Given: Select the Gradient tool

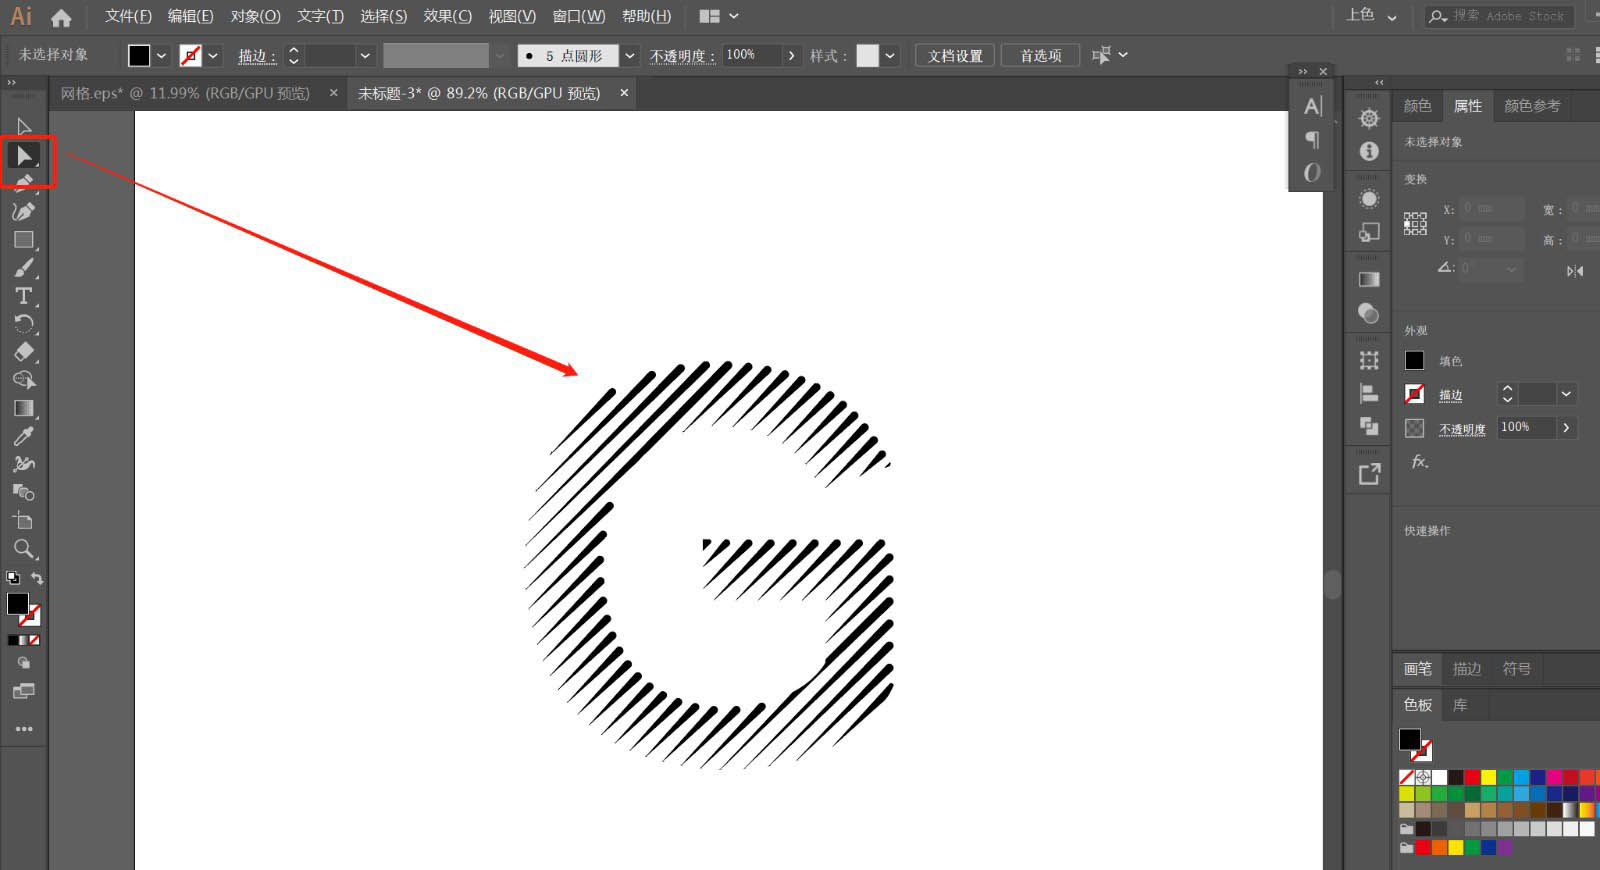Looking at the screenshot, I should pos(24,408).
